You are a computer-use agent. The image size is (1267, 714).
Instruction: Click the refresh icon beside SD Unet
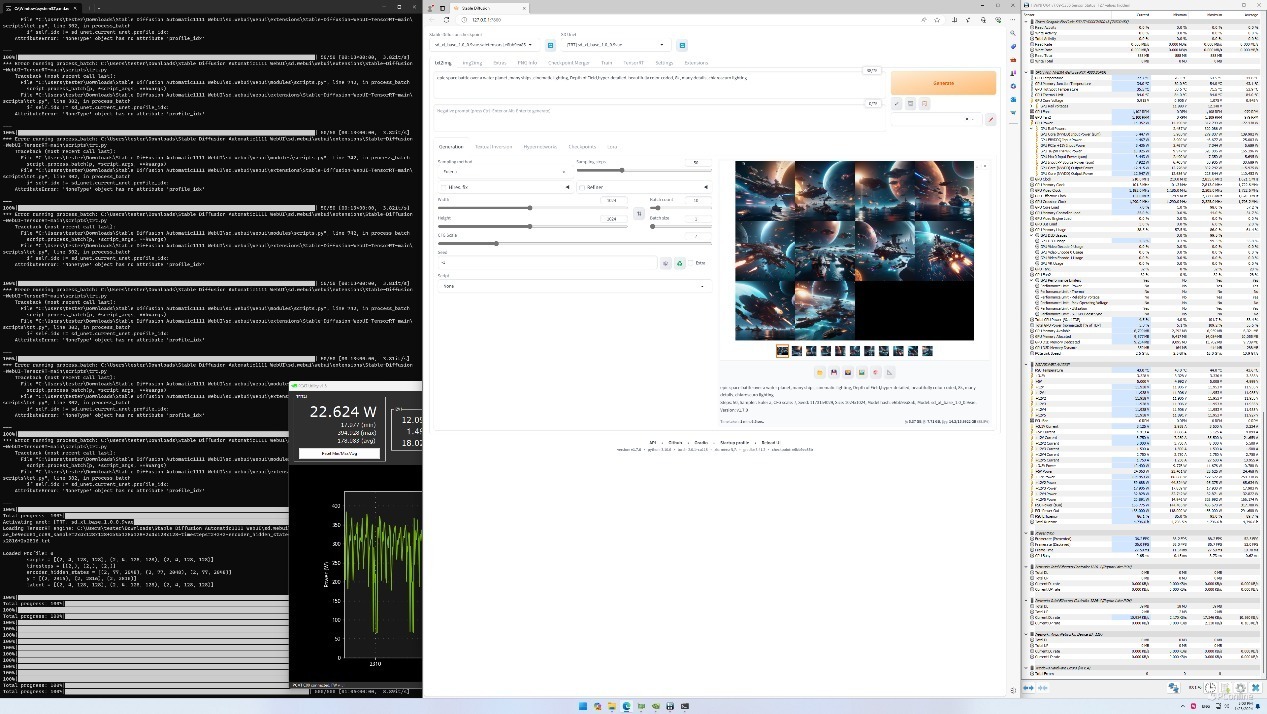[682, 45]
